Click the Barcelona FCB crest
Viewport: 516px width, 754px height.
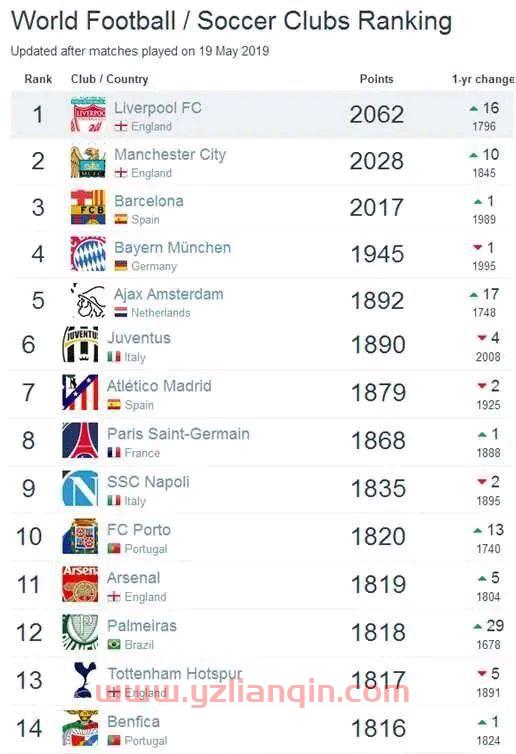(x=88, y=207)
